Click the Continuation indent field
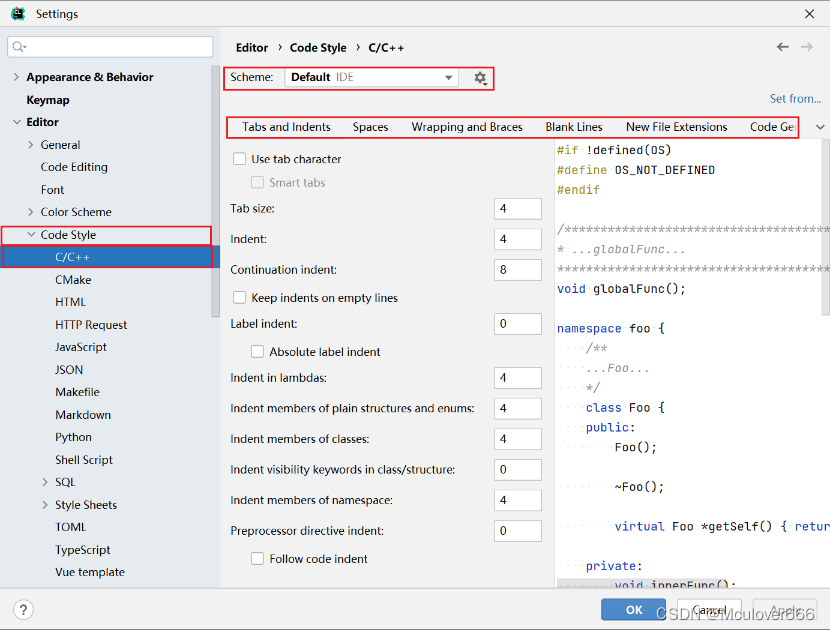This screenshot has height=630, width=830. [518, 270]
